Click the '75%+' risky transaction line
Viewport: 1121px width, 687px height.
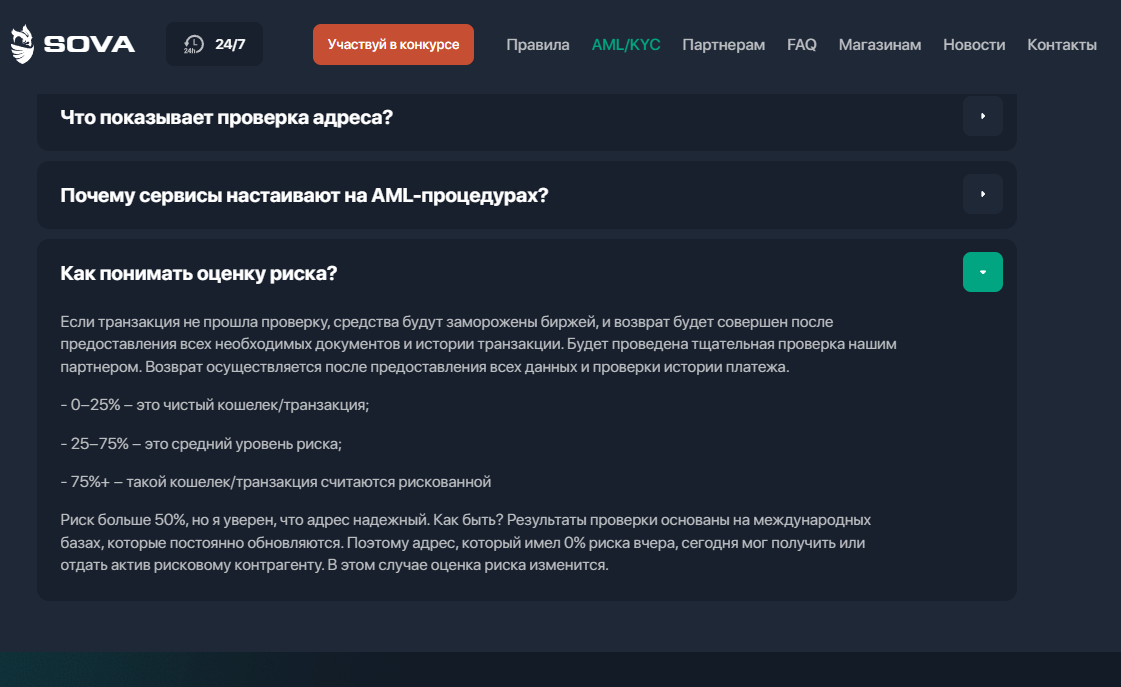[276, 482]
